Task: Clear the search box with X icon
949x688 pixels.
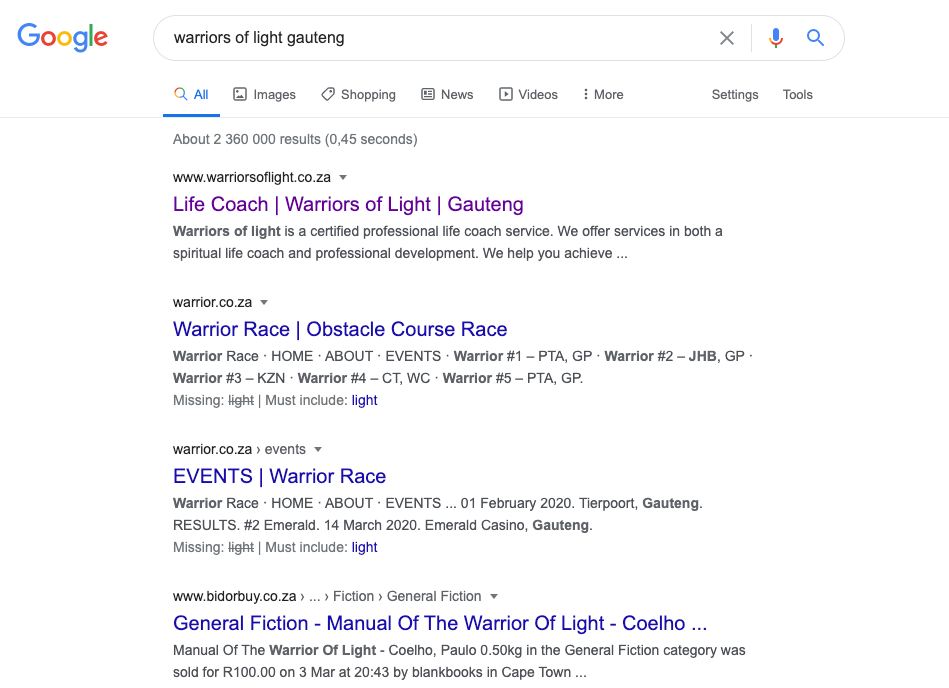Action: 726,38
